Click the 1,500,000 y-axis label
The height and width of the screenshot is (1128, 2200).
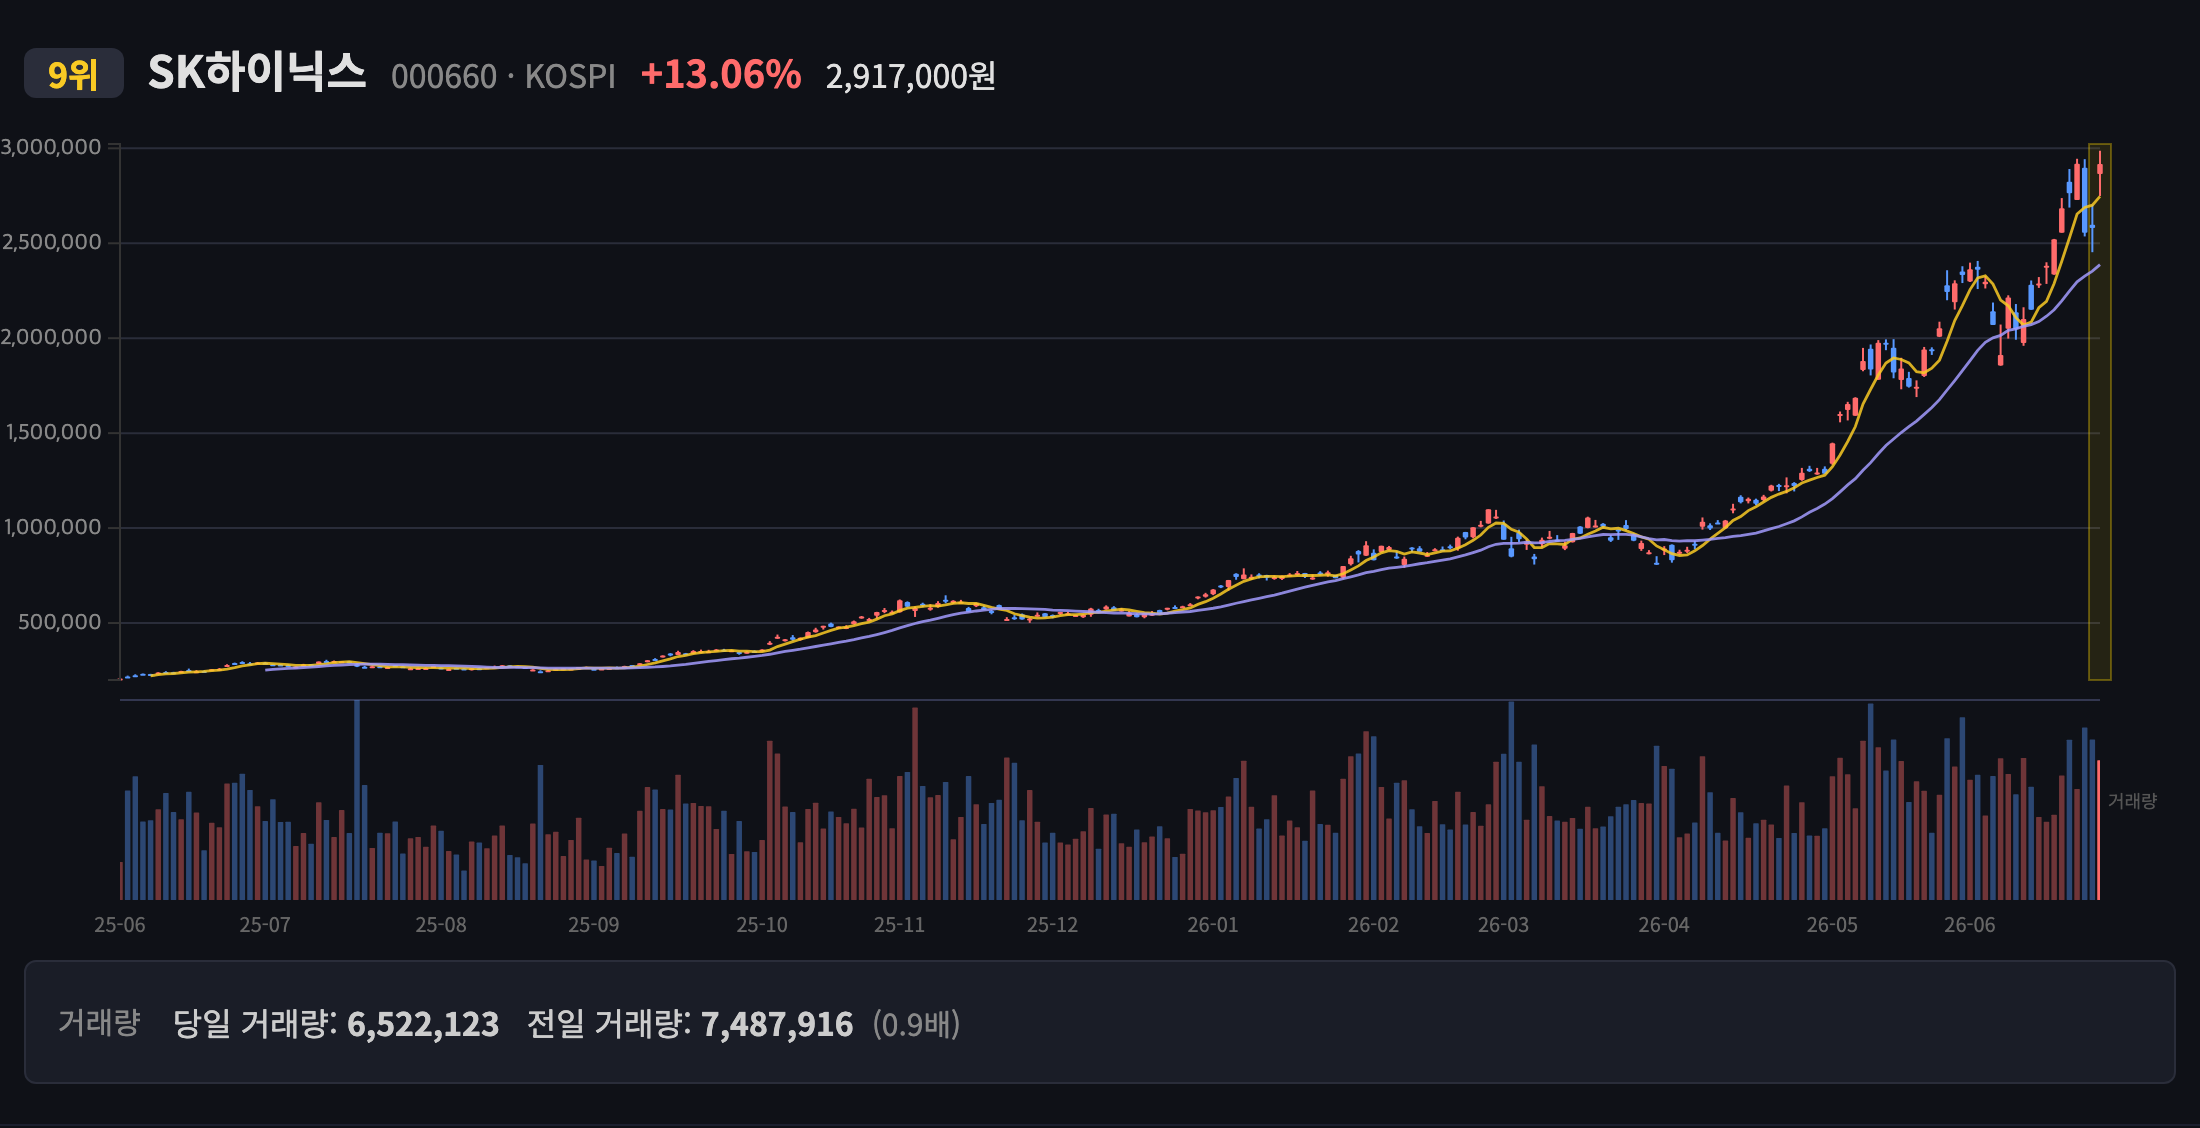[x=54, y=432]
